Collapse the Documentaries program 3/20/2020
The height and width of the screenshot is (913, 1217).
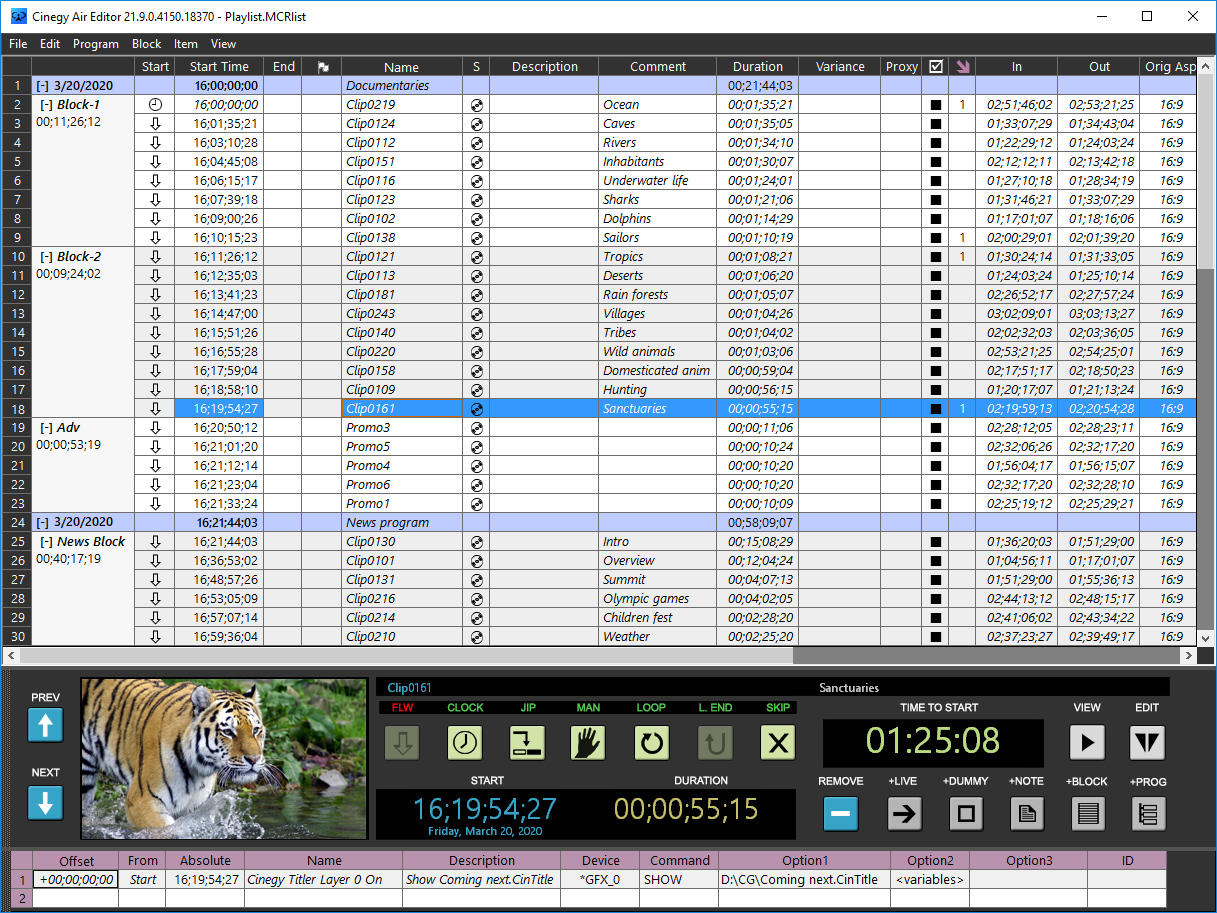[42, 86]
